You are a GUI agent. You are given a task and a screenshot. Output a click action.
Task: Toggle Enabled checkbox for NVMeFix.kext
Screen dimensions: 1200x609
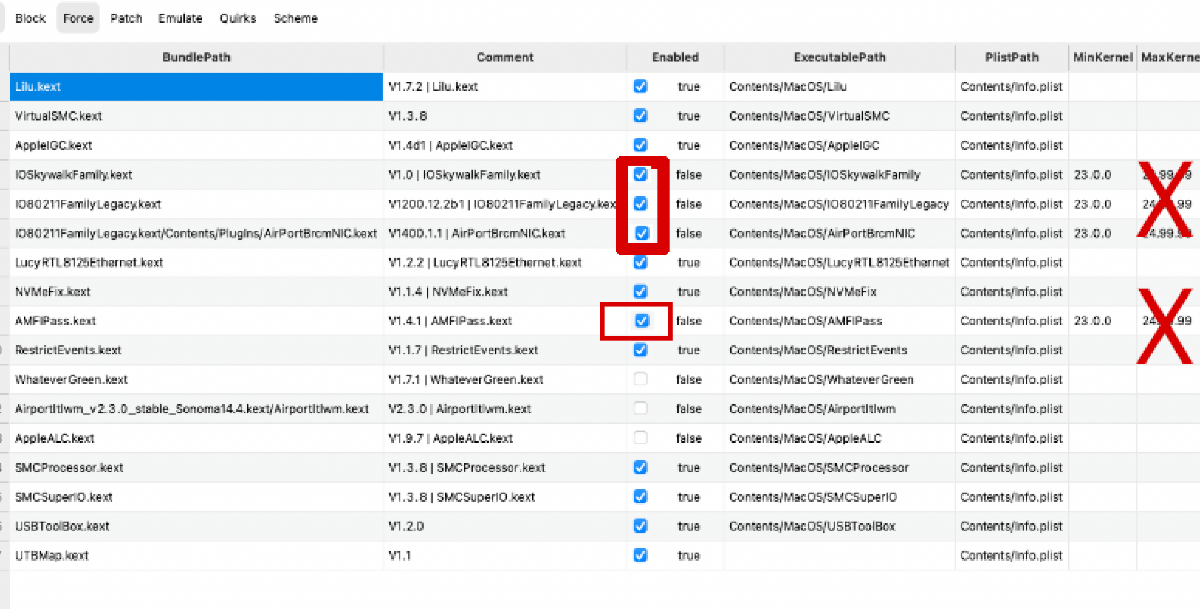[x=640, y=292]
